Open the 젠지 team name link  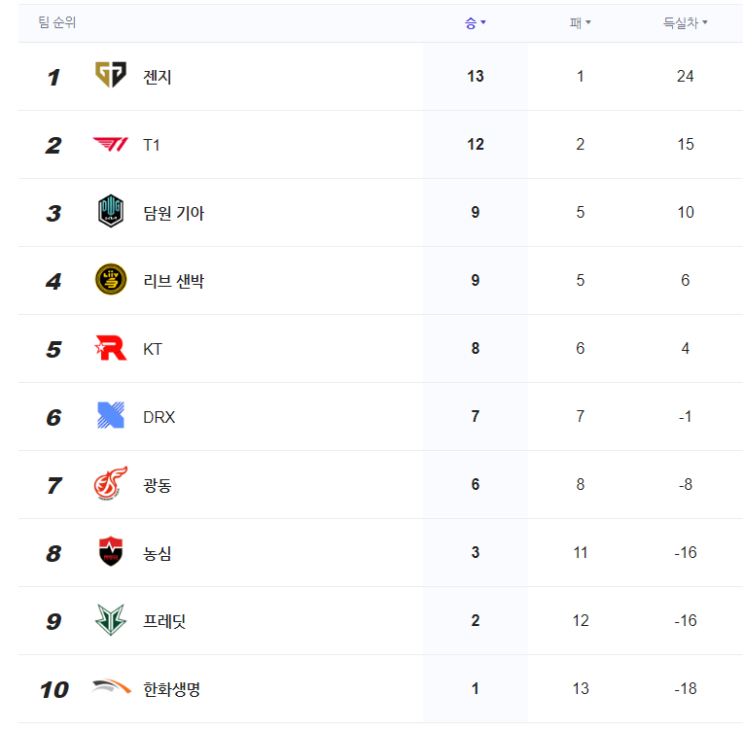click(x=158, y=77)
